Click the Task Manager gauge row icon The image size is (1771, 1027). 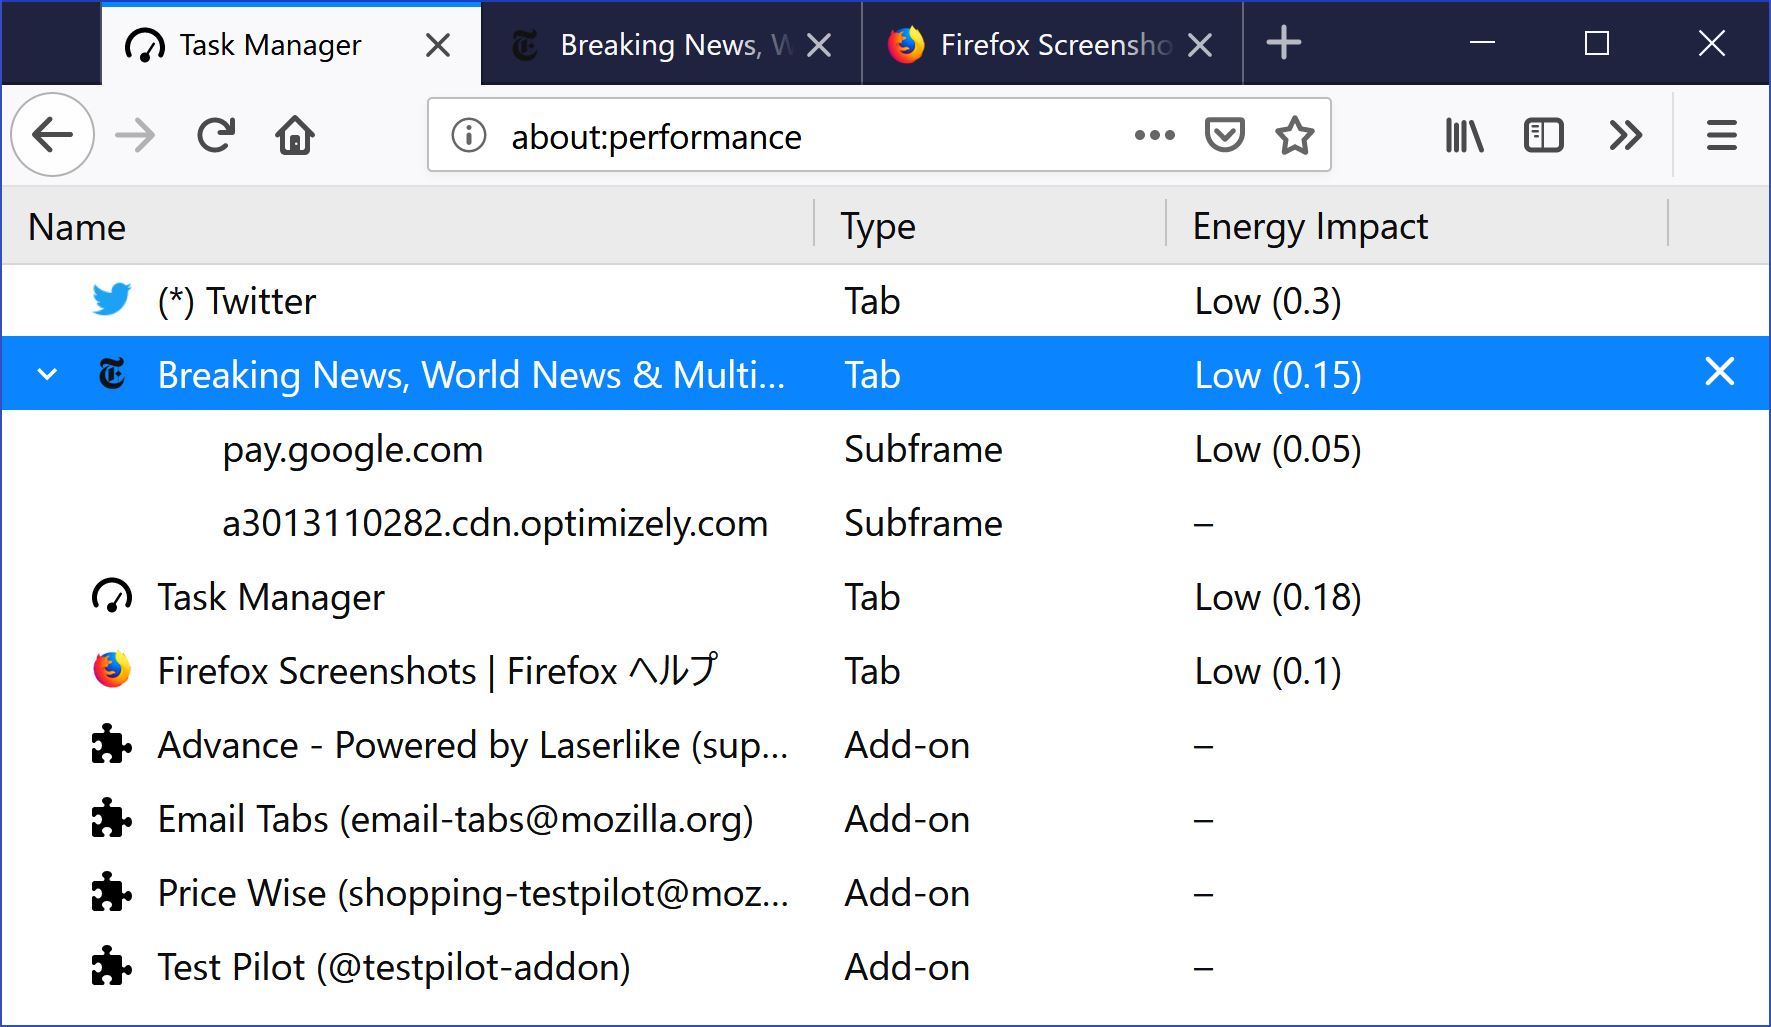pyautogui.click(x=111, y=596)
